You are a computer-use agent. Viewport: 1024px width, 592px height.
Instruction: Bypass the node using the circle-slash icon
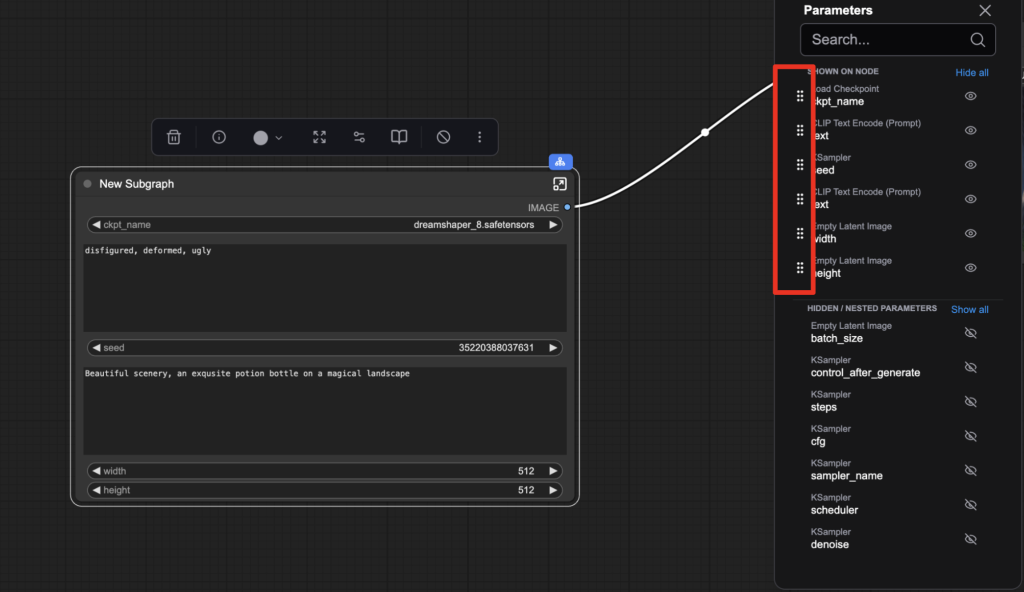444,137
